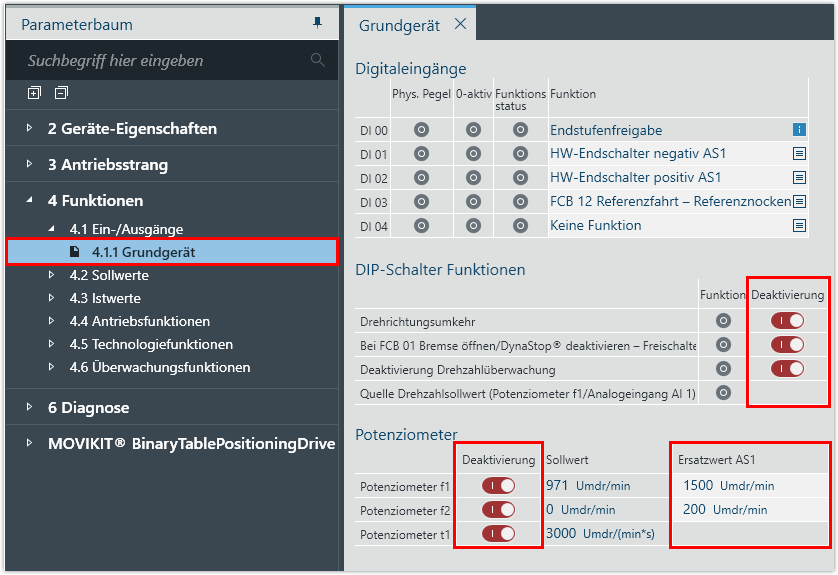The image size is (838, 575).
Task: Click the collapse all tree nodes icon
Action: point(61,93)
